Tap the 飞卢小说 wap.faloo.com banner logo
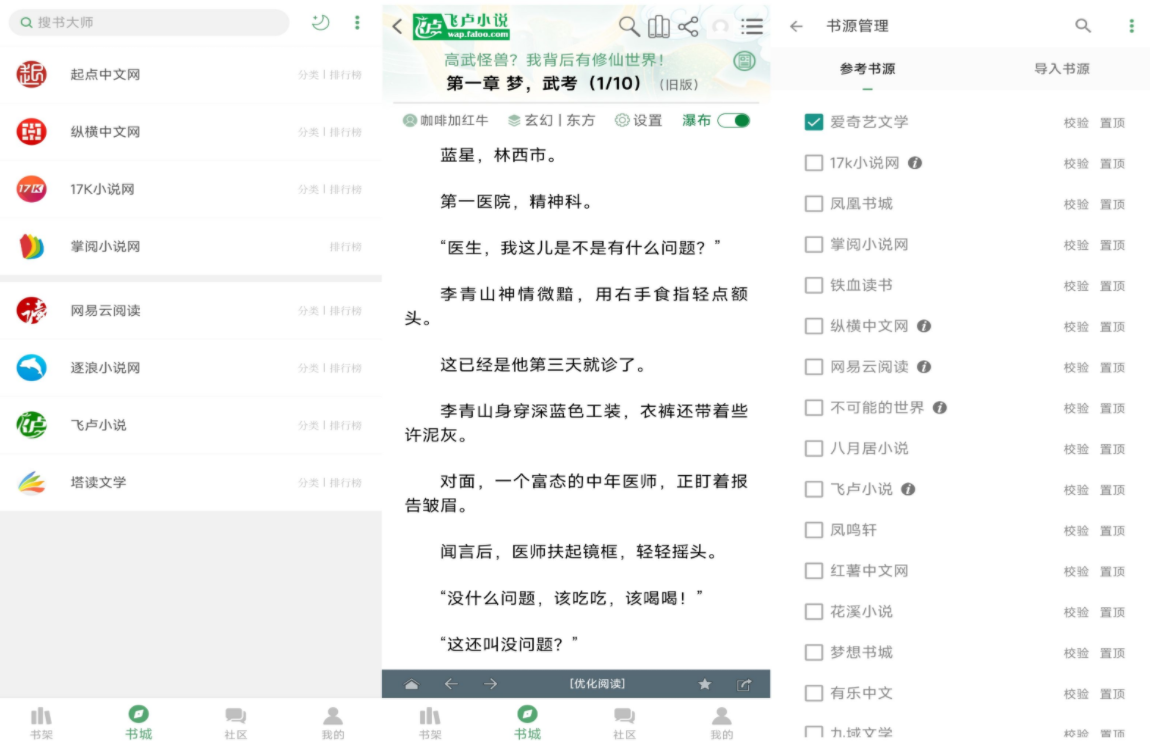The image size is (1150, 741). coord(461,26)
